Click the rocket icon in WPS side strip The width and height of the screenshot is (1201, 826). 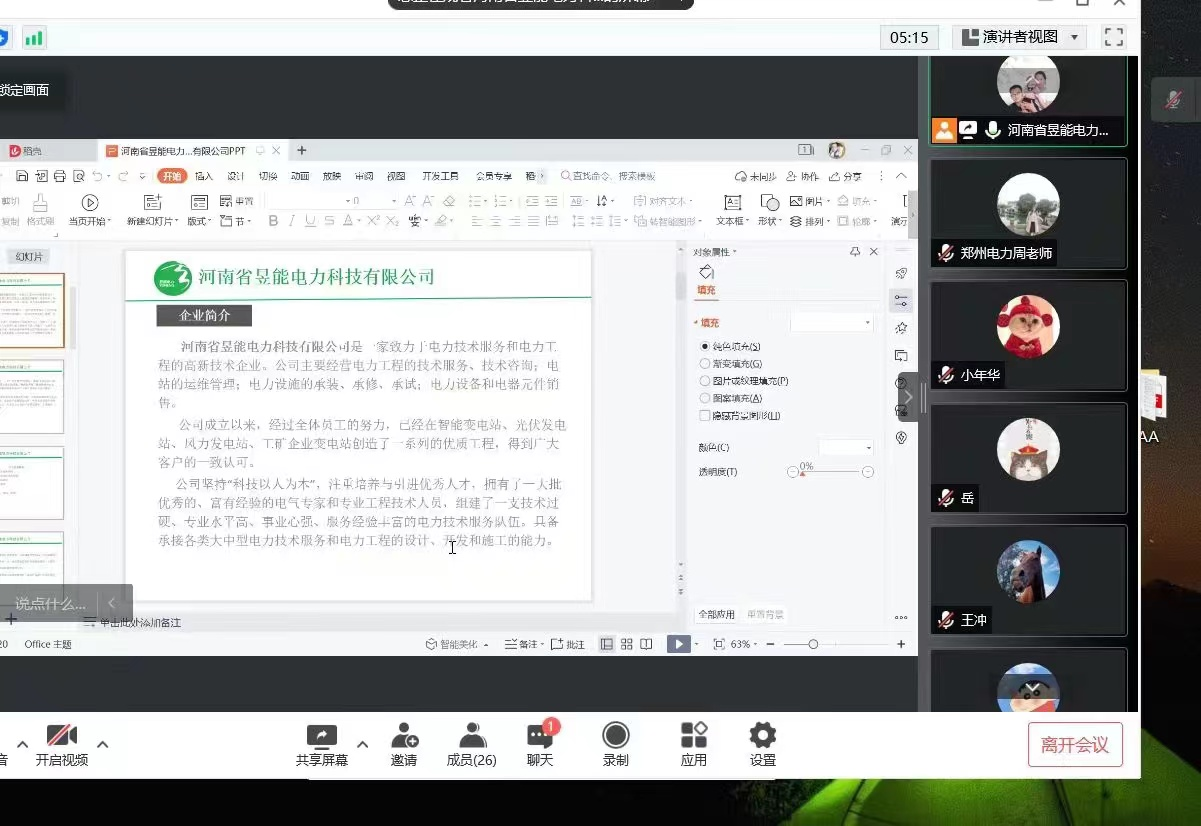coord(901,273)
